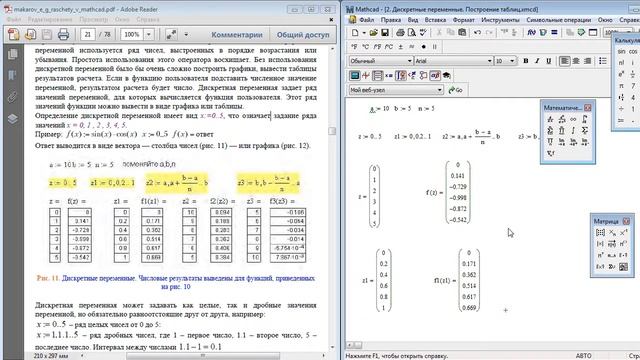
Task: Open Adobe Reader toolbar options arrow
Action: [186, 35]
